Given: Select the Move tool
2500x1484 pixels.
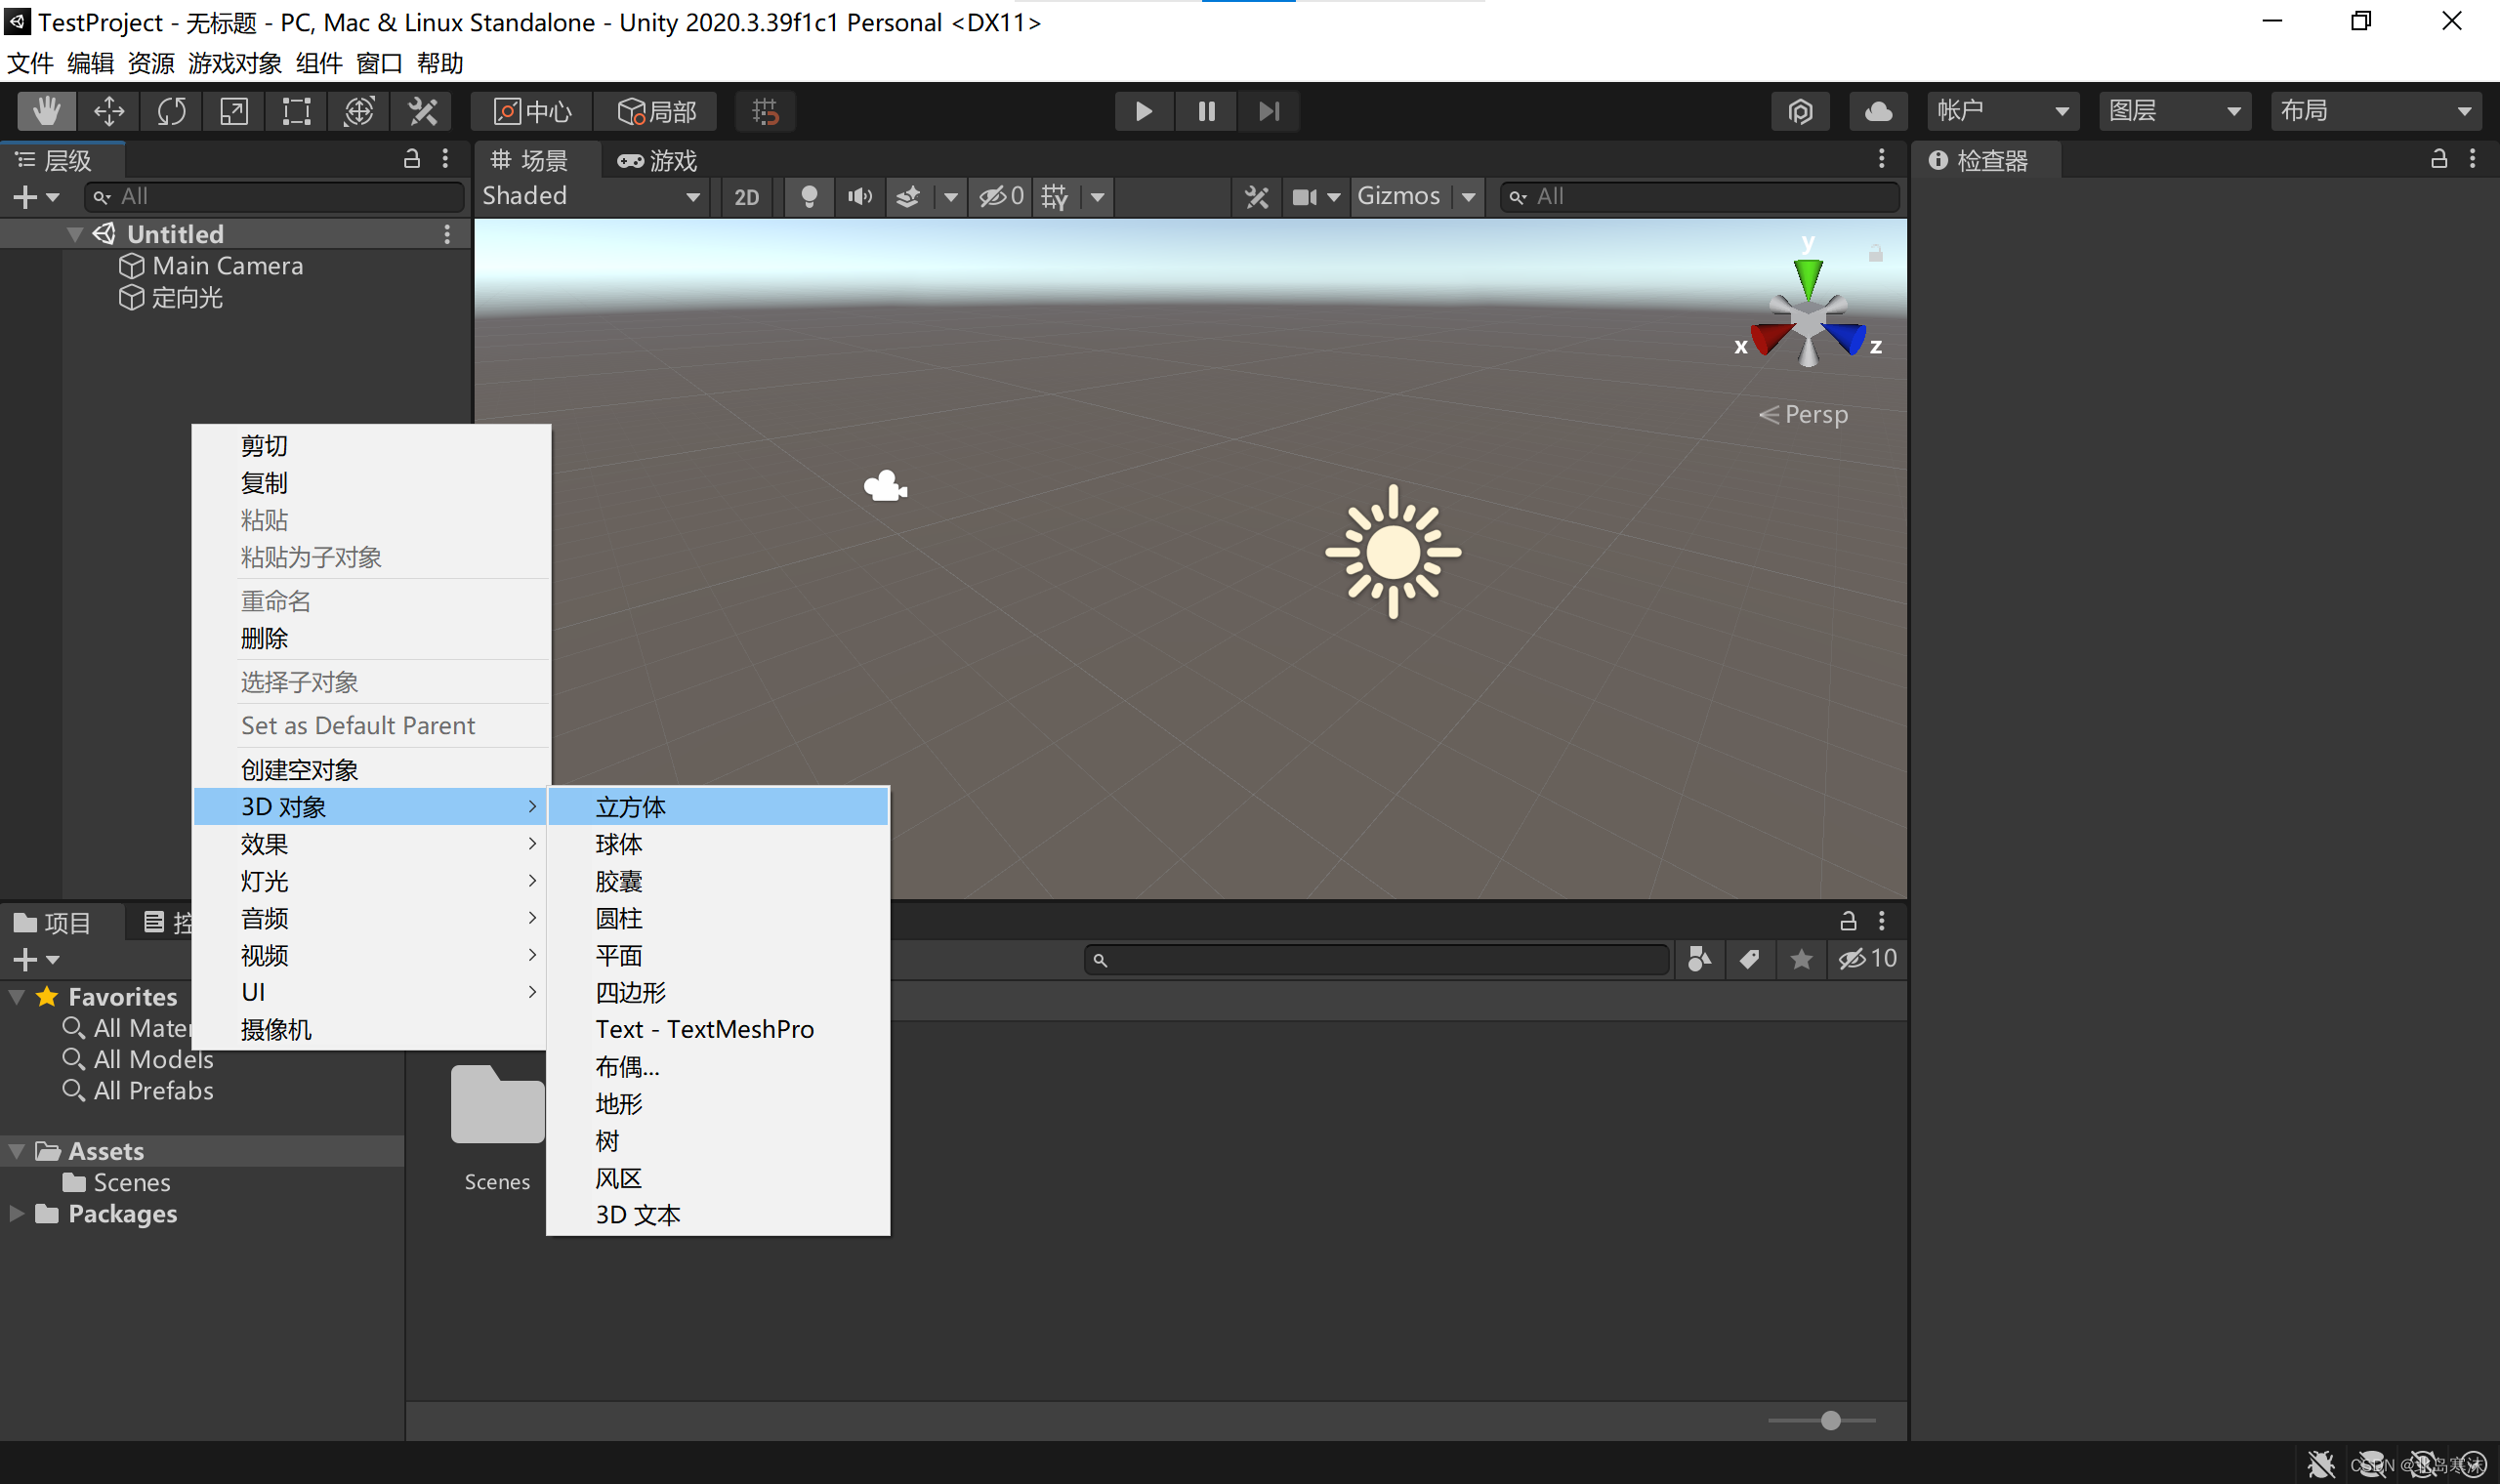Looking at the screenshot, I should pyautogui.click(x=108, y=111).
